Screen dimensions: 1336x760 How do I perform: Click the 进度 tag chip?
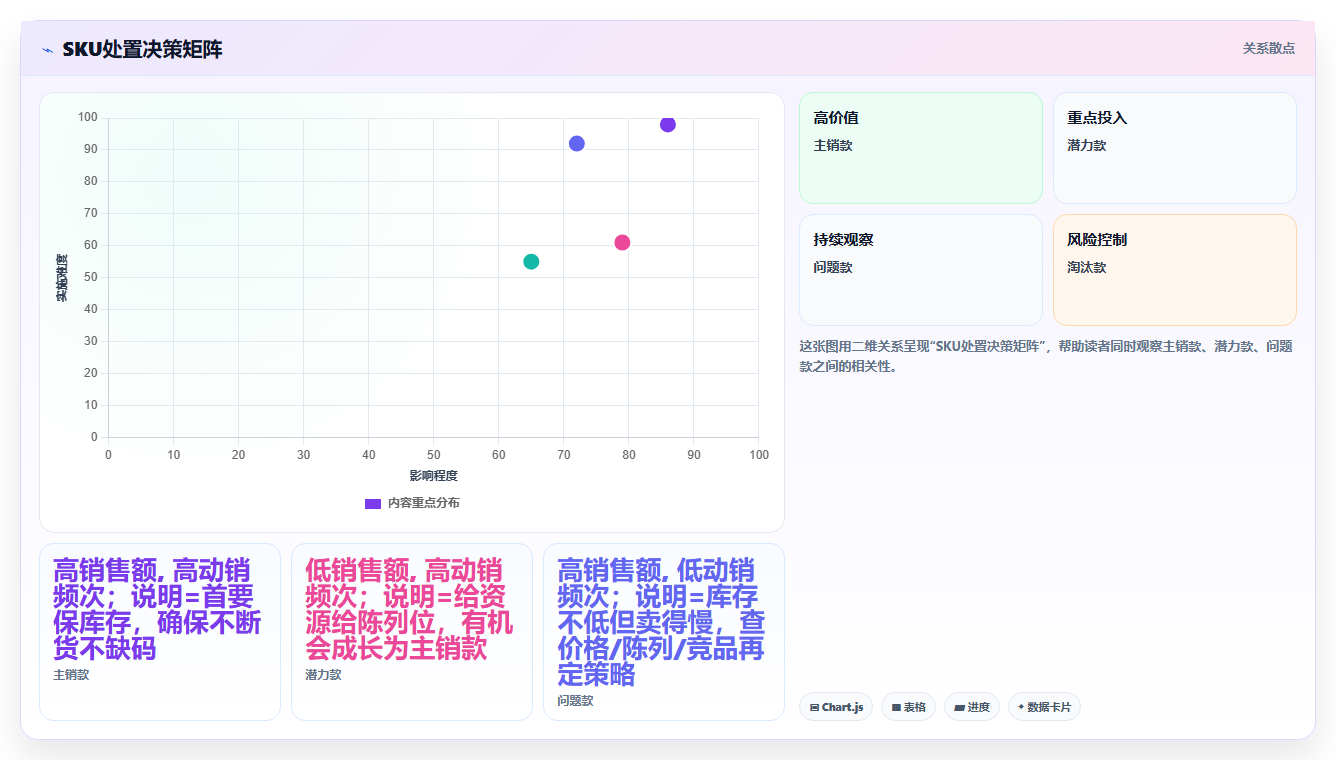coord(972,707)
